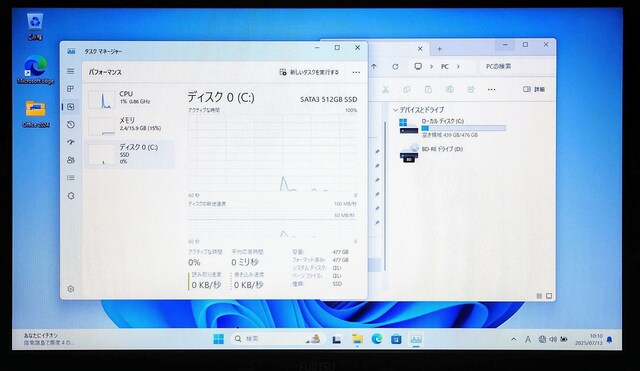Select ローカル ディスク (C:) drive
Screen dimensions: 640x371
452,127
